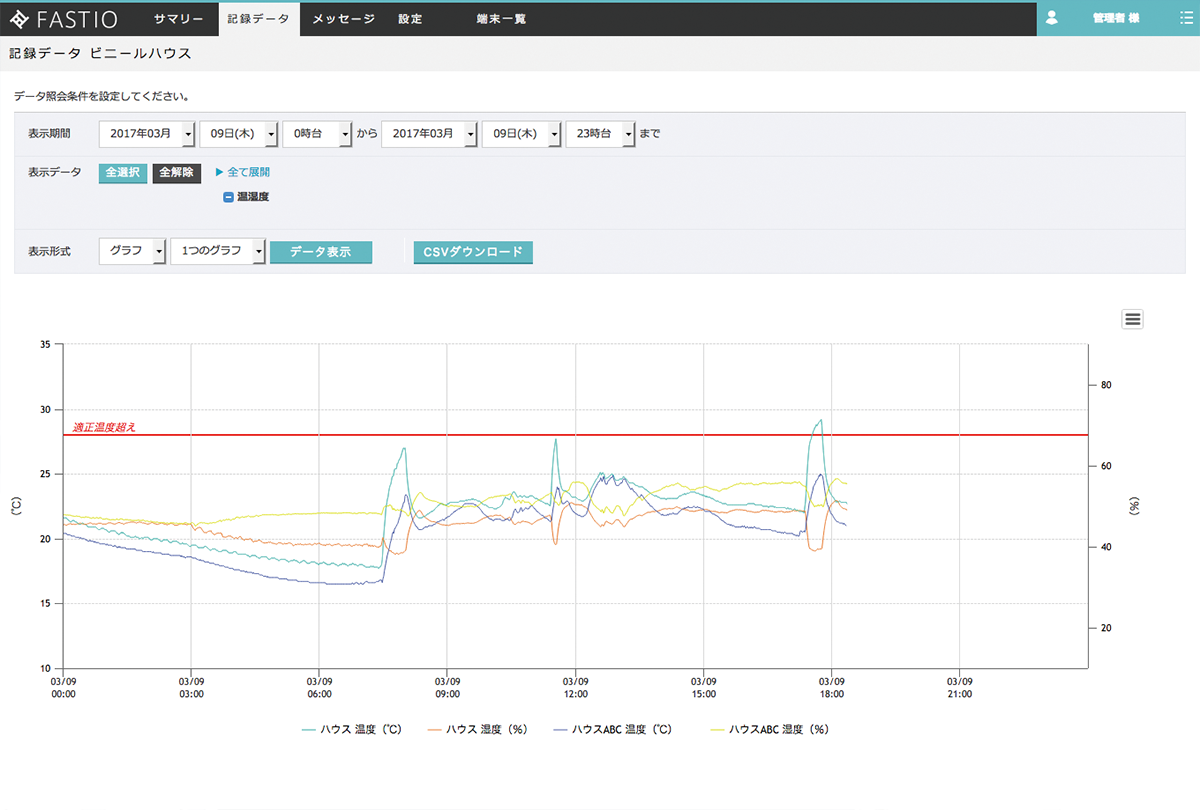Click the 管理者 様 account name
This screenshot has height=810, width=1200.
pyautogui.click(x=1116, y=19)
